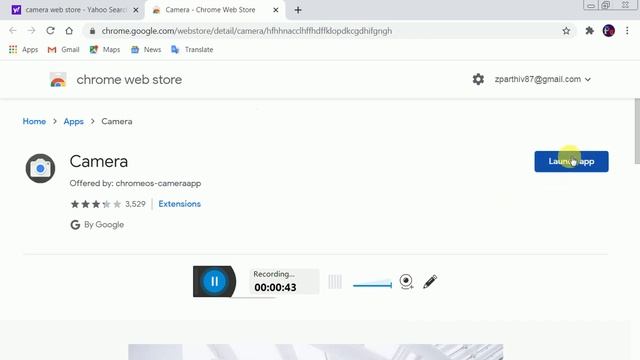Open Web Store settings gear
Image resolution: width=640 pixels, height=360 pixels.
478,79
